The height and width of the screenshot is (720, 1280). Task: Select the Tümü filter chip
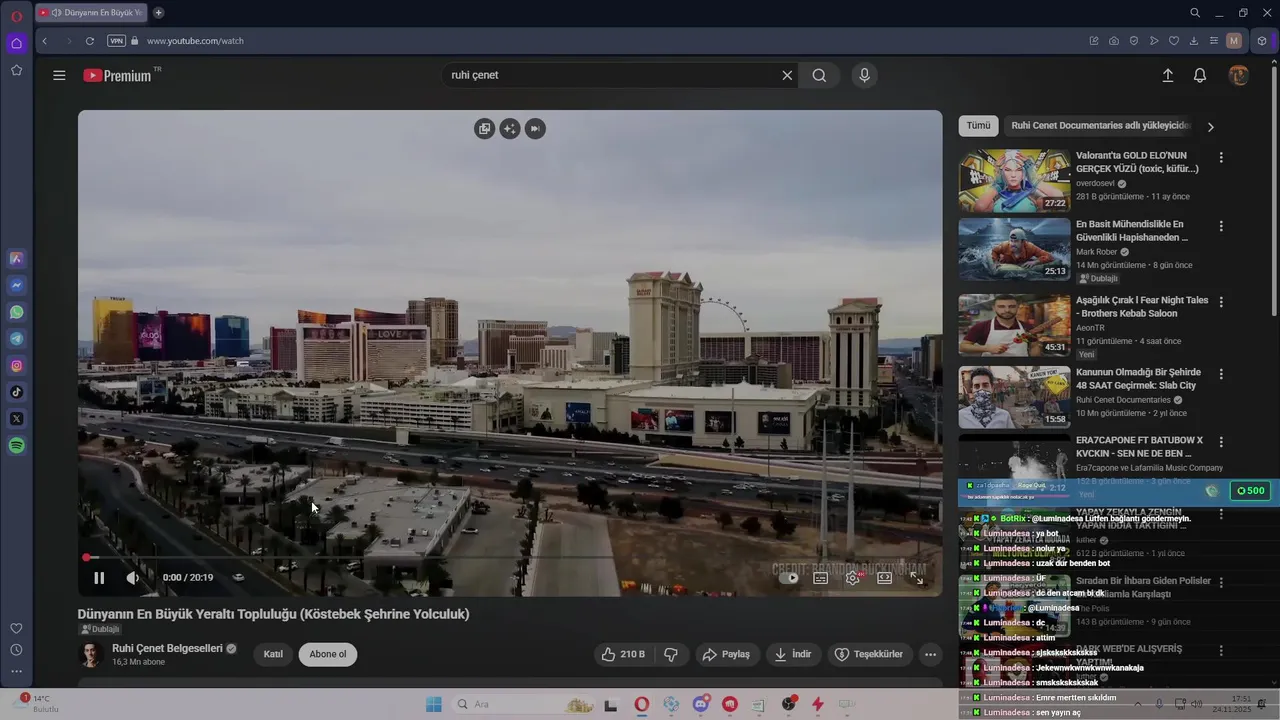click(978, 126)
